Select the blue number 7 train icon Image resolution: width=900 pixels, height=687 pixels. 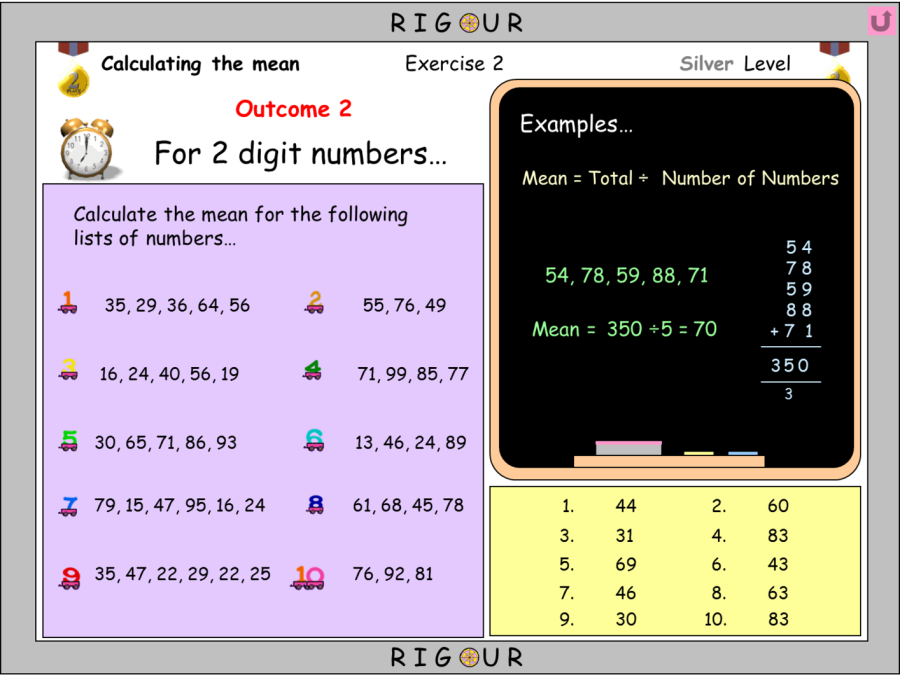[68, 506]
